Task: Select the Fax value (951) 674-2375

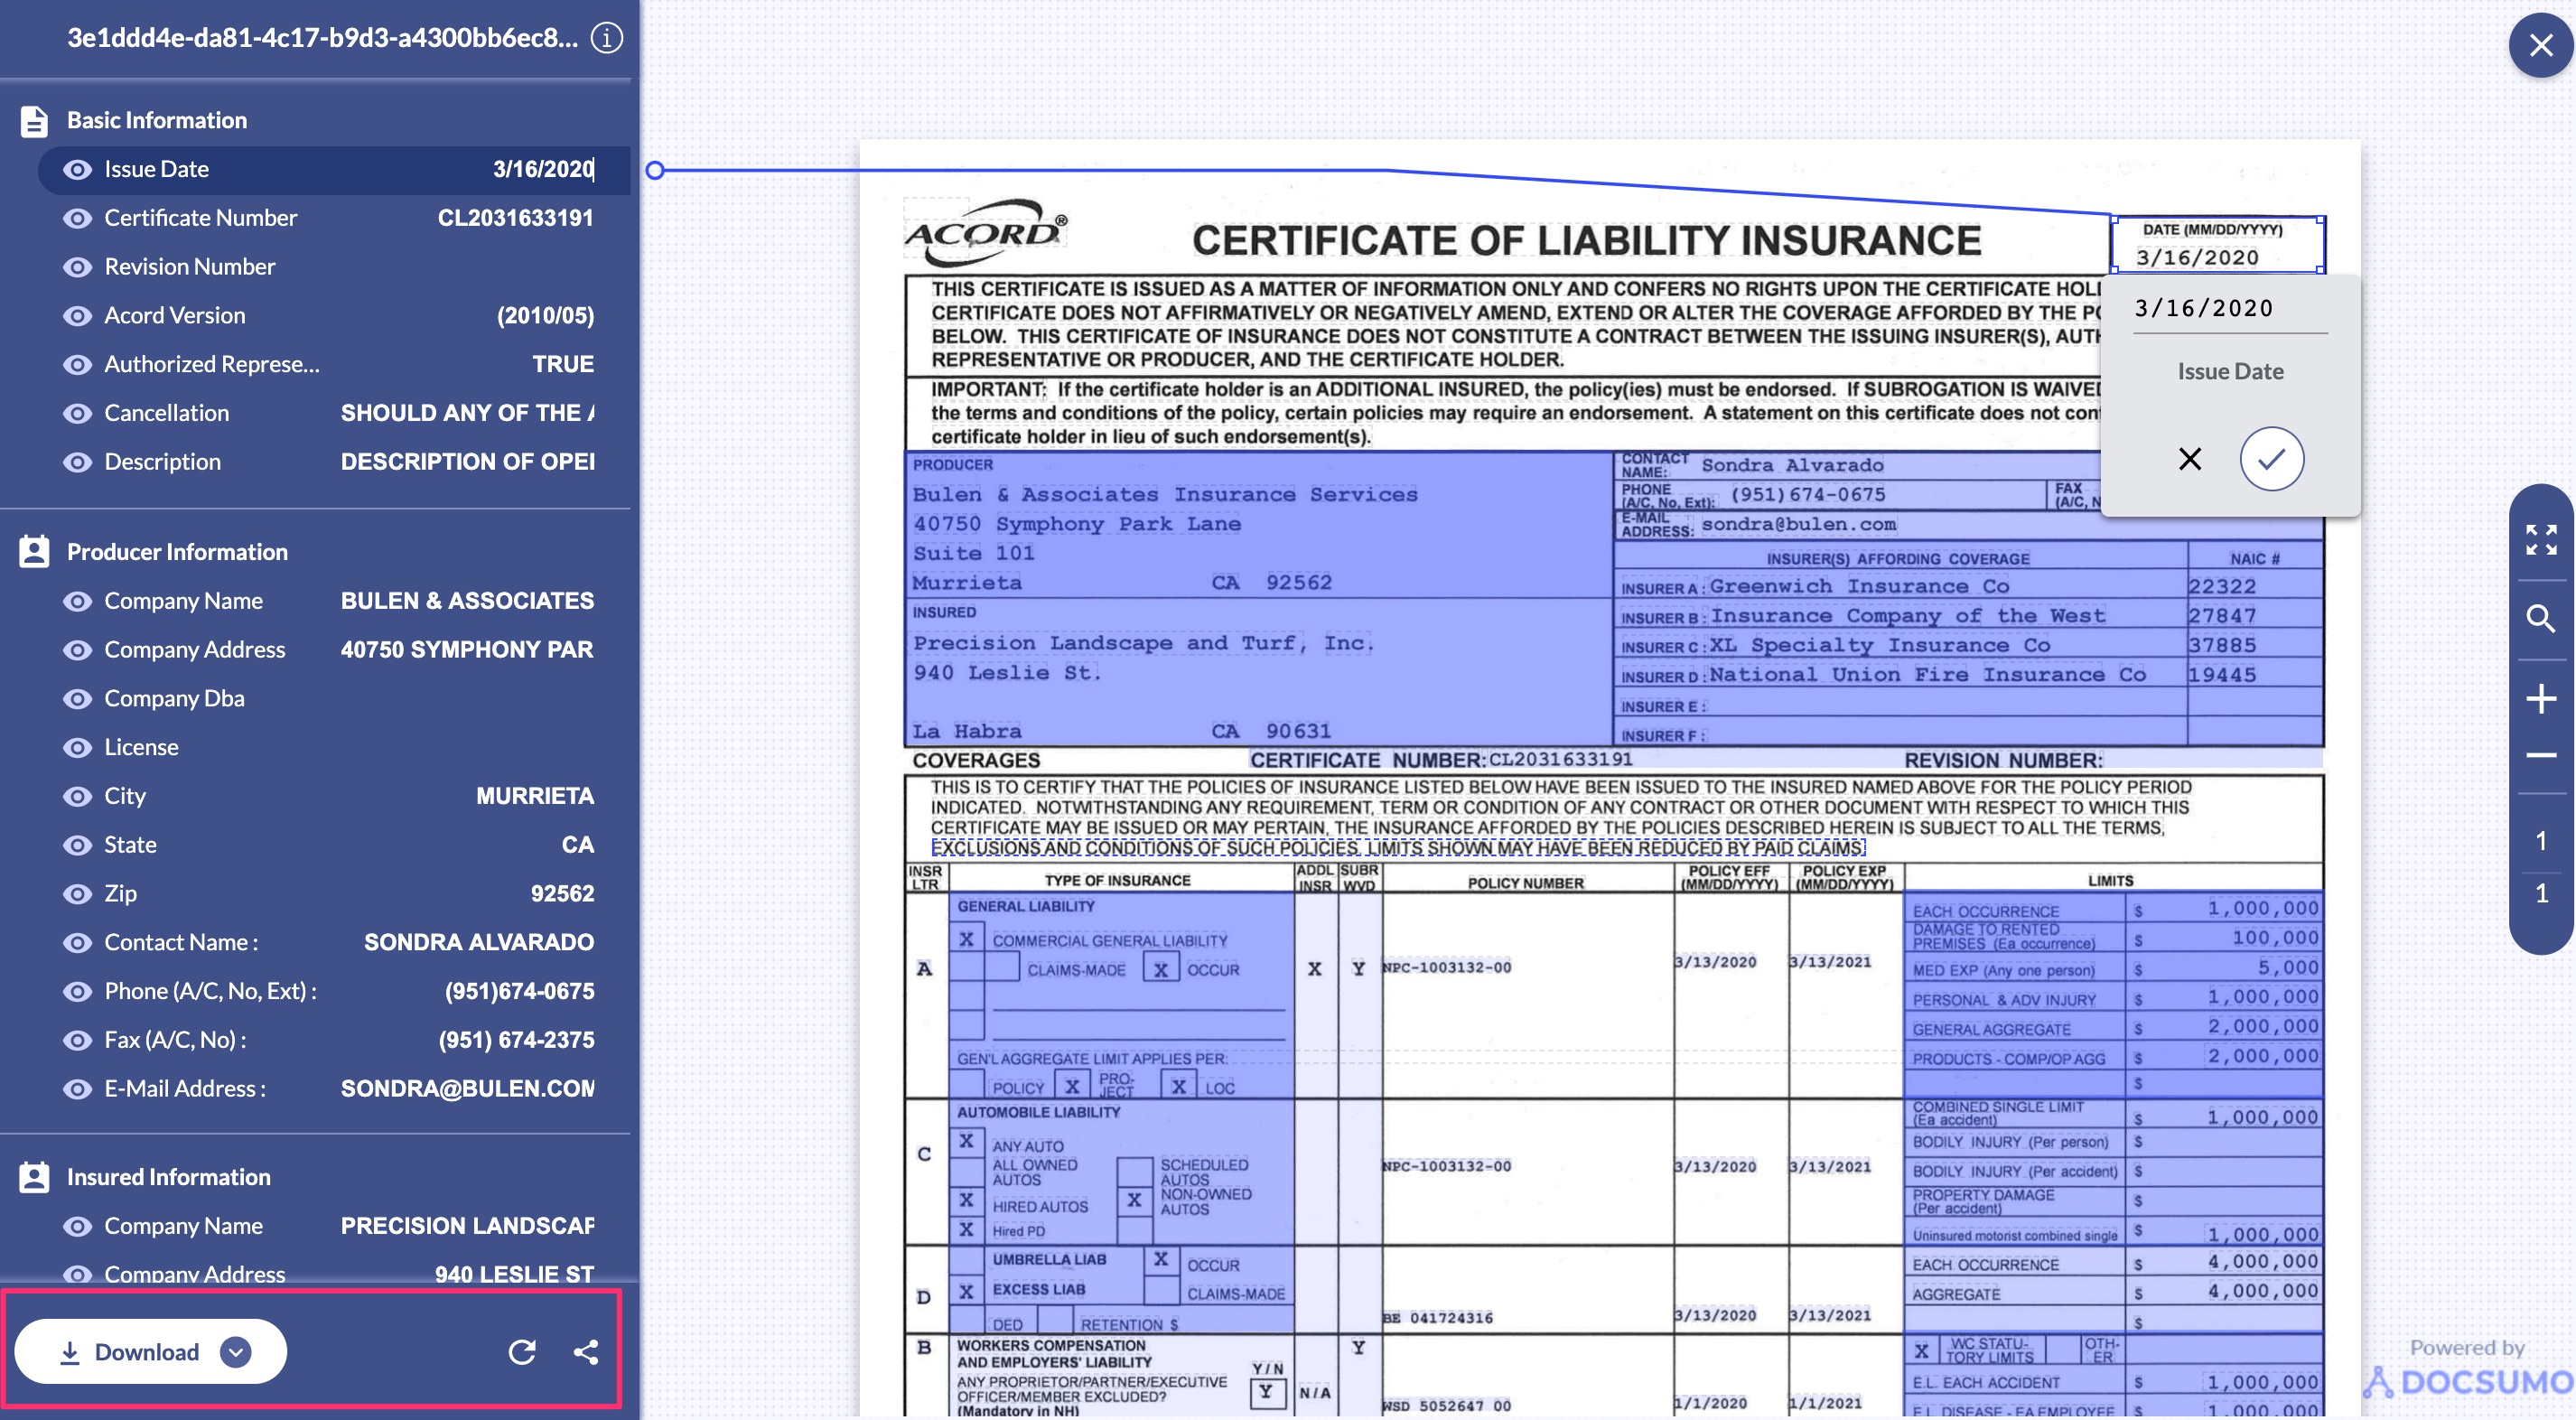Action: [x=516, y=1040]
